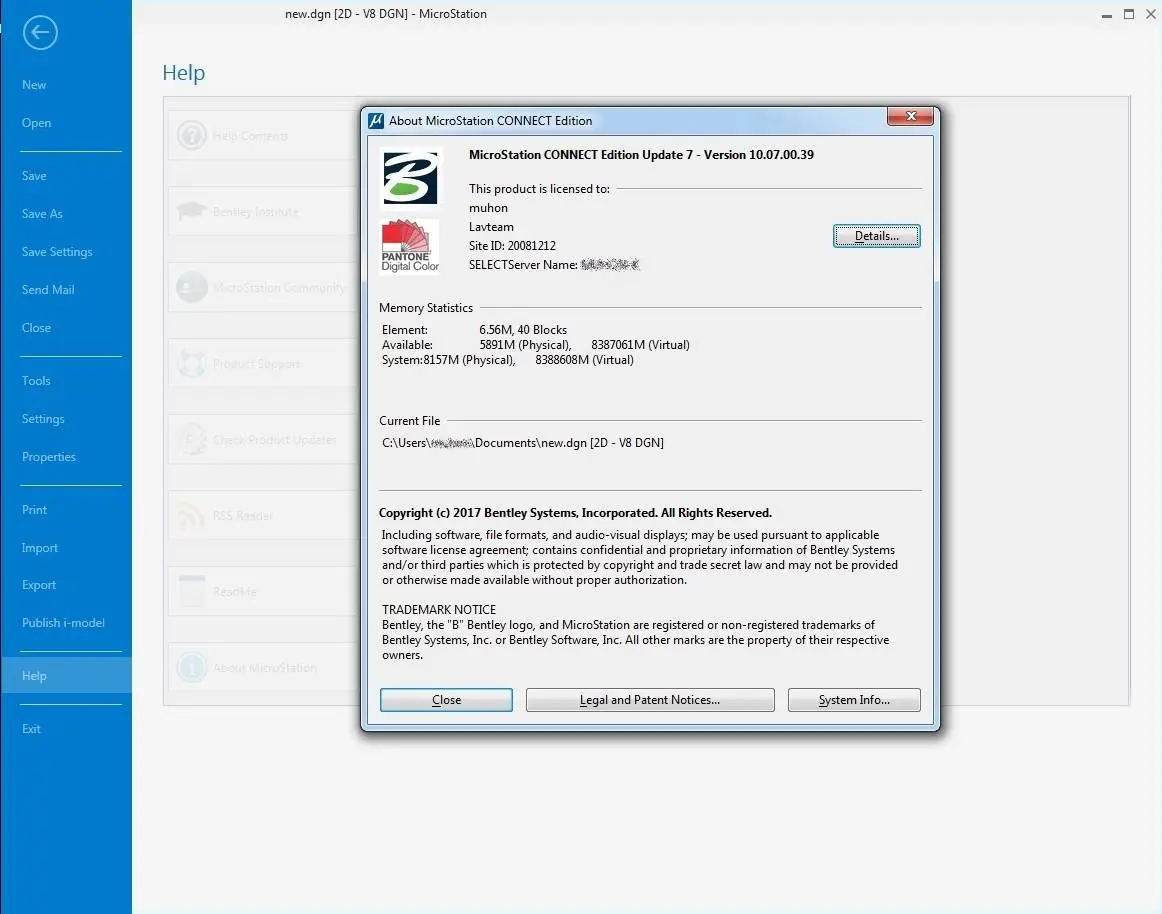Image resolution: width=1162 pixels, height=914 pixels.
Task: Maximize the MicroStation window
Action: [1129, 14]
